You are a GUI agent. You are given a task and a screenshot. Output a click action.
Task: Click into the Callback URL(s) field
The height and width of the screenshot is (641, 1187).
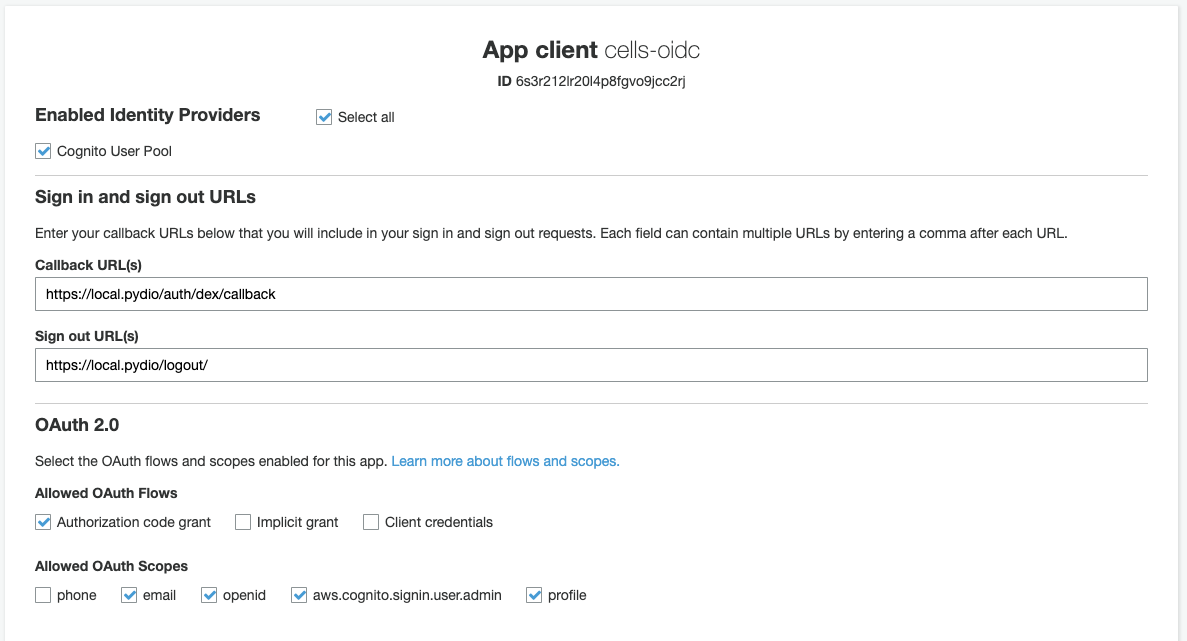591,294
